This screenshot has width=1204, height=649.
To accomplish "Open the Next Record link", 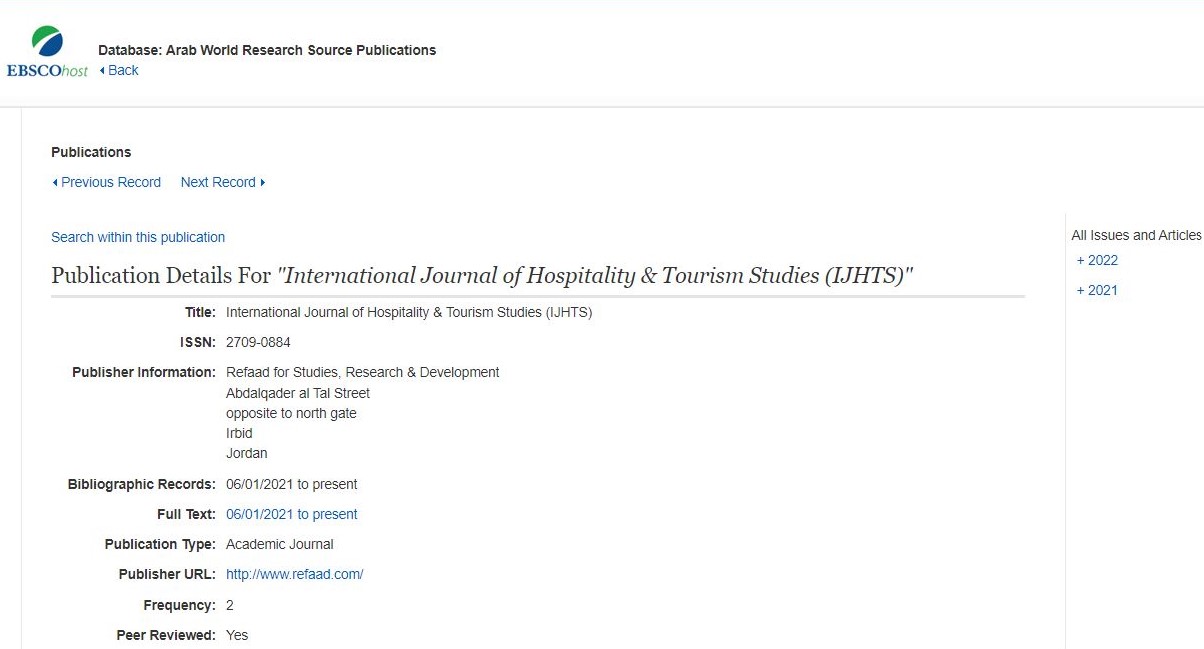I will tap(218, 182).
